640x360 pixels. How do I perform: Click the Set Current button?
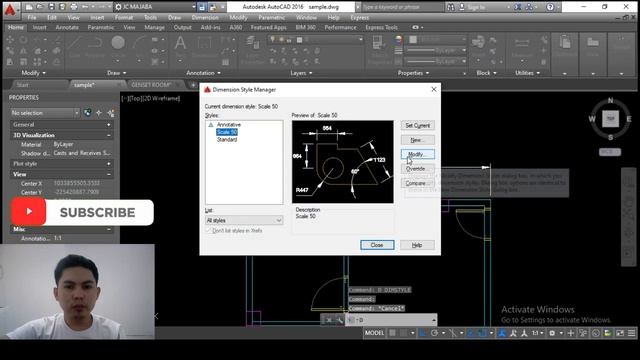pos(418,125)
